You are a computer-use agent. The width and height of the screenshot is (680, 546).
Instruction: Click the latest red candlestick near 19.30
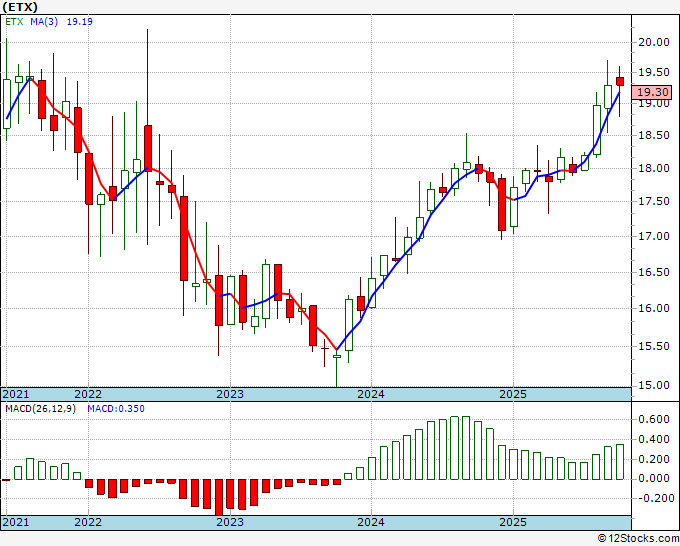620,82
